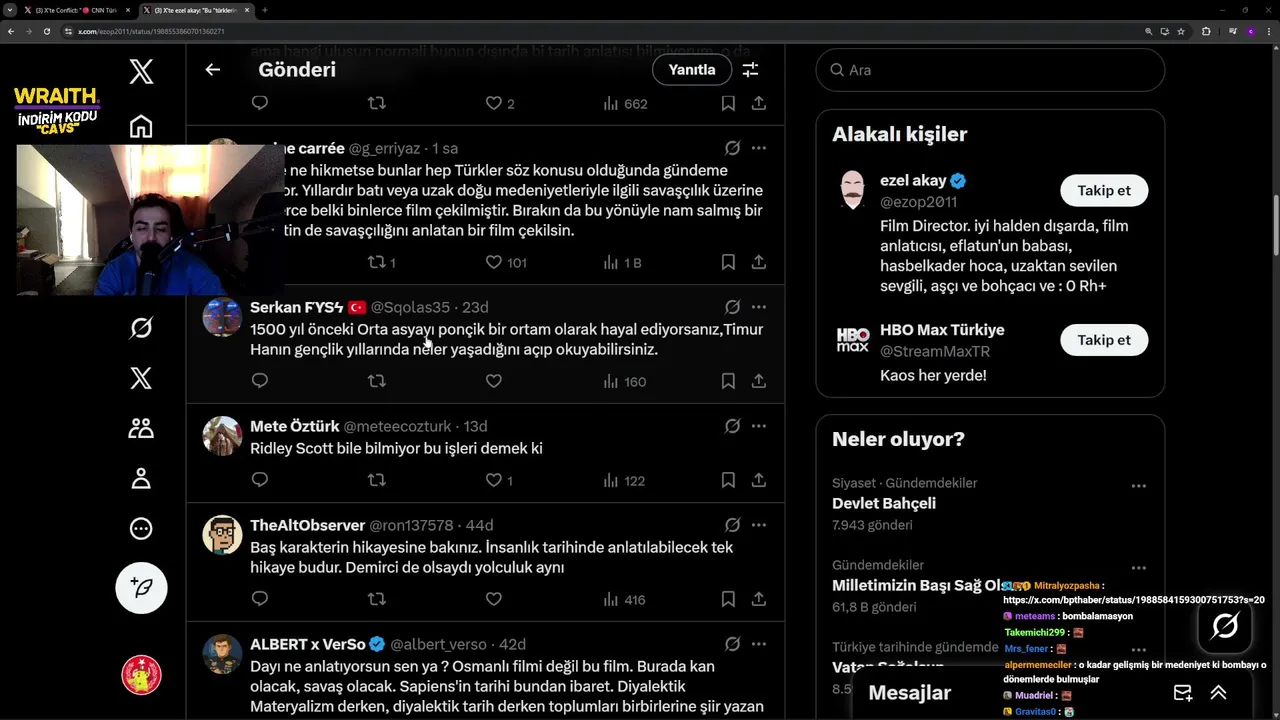This screenshot has width=1280, height=720.
Task: Open the floating Grok button above Mesajlar
Action: pyautogui.click(x=1225, y=627)
